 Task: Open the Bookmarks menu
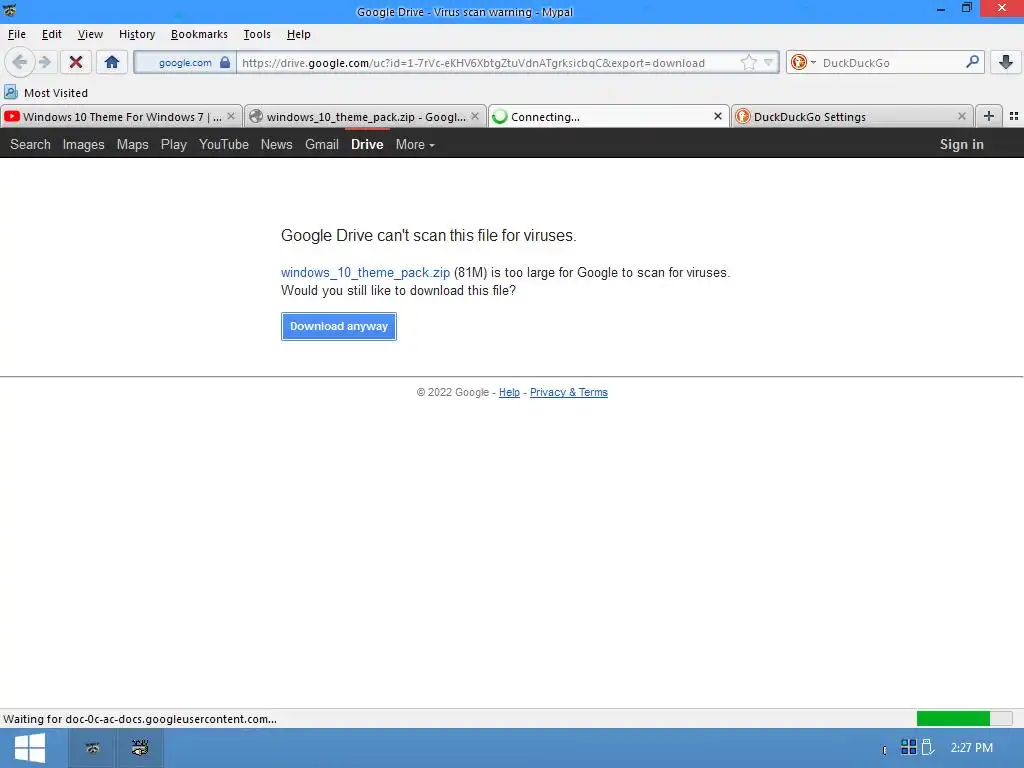pyautogui.click(x=199, y=34)
